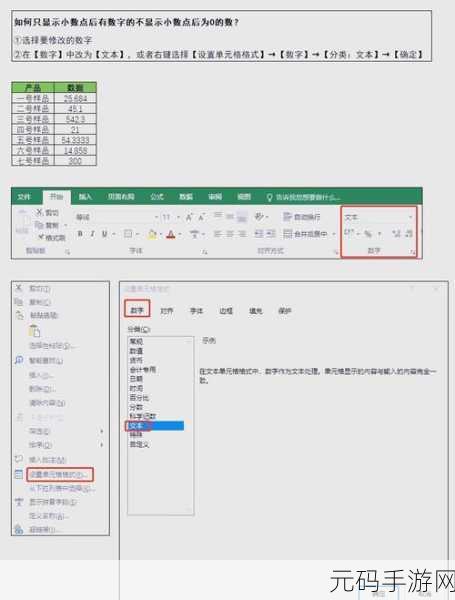455x600 pixels.
Task: Click the percent style icon in number group
Action: pos(368,233)
